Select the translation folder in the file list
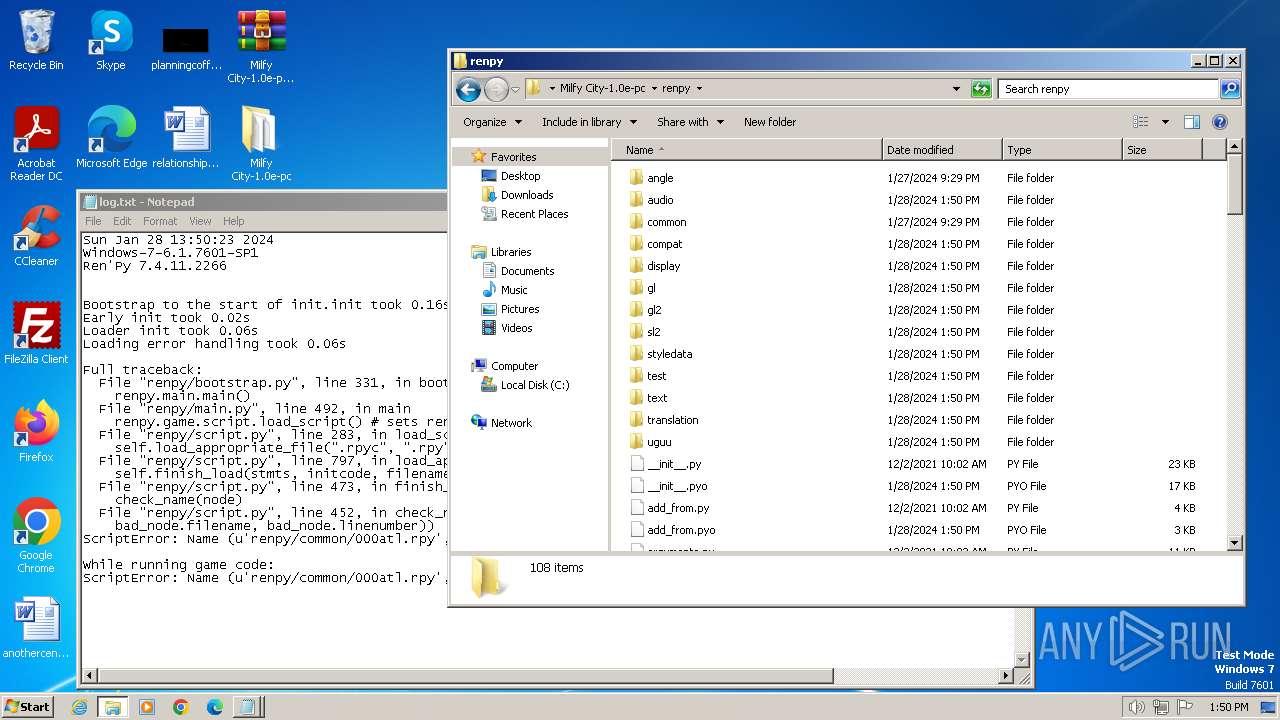Screen dimensions: 1280x720 point(672,420)
